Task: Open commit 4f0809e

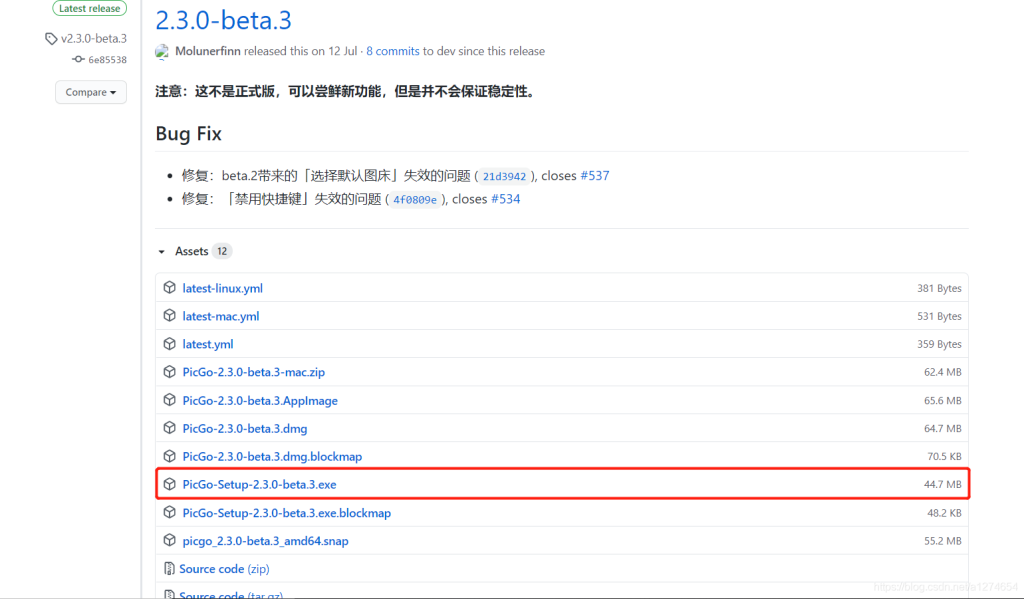Action: click(x=415, y=200)
